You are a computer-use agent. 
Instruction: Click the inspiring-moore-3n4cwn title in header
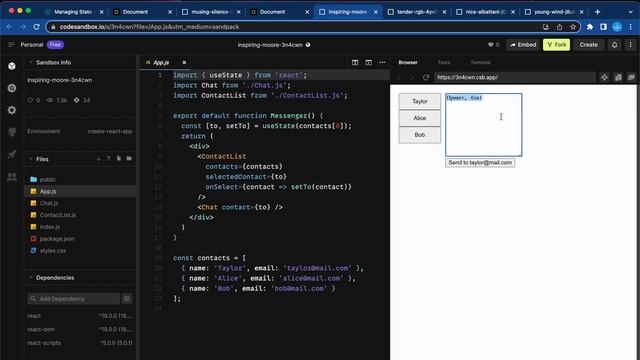270,44
